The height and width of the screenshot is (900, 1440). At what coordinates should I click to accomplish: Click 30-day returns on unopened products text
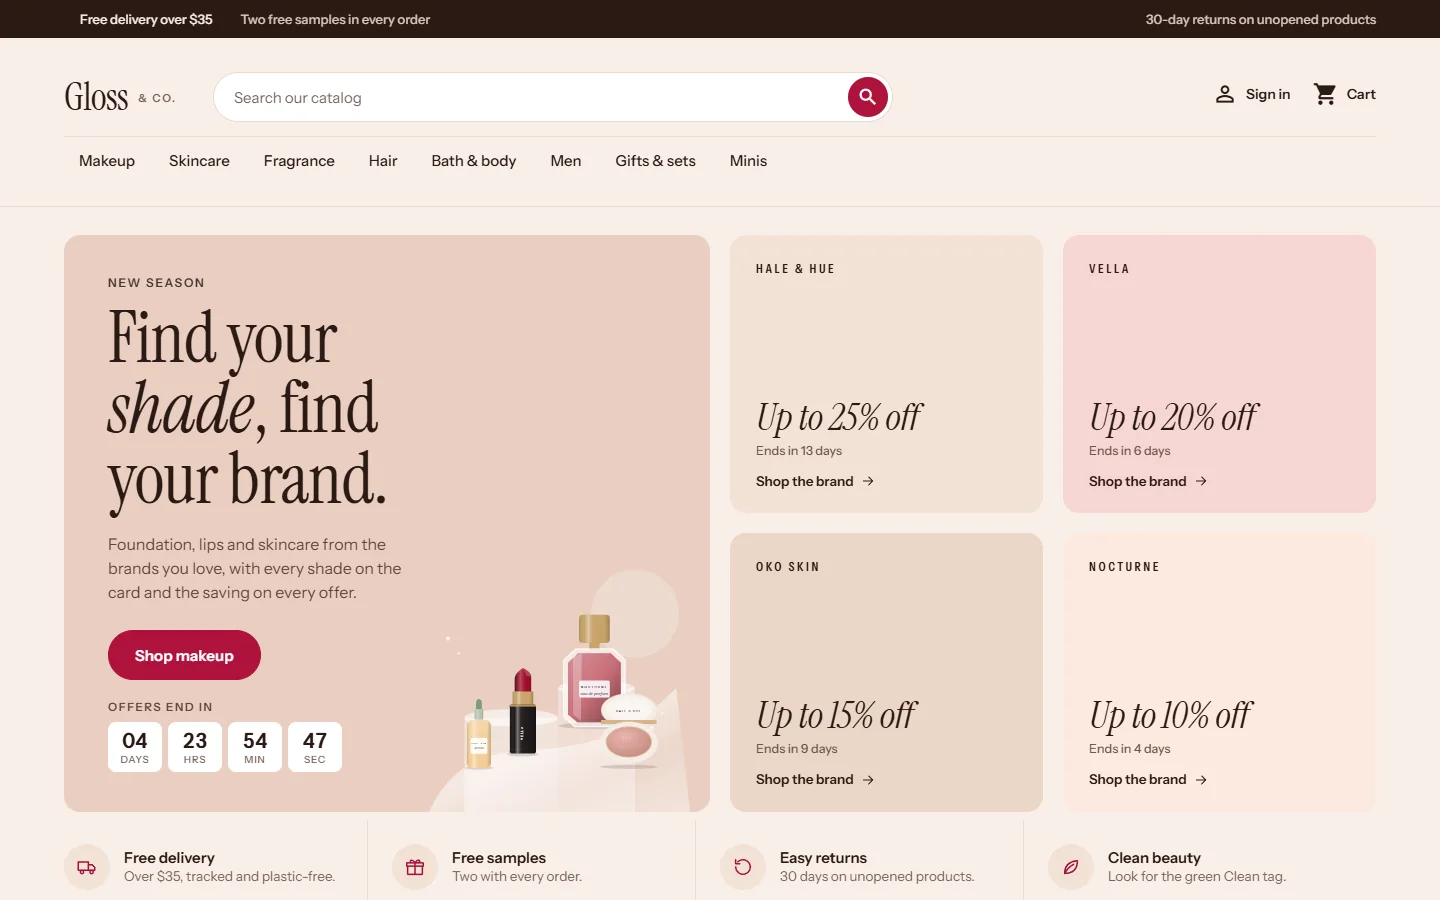pos(1261,19)
